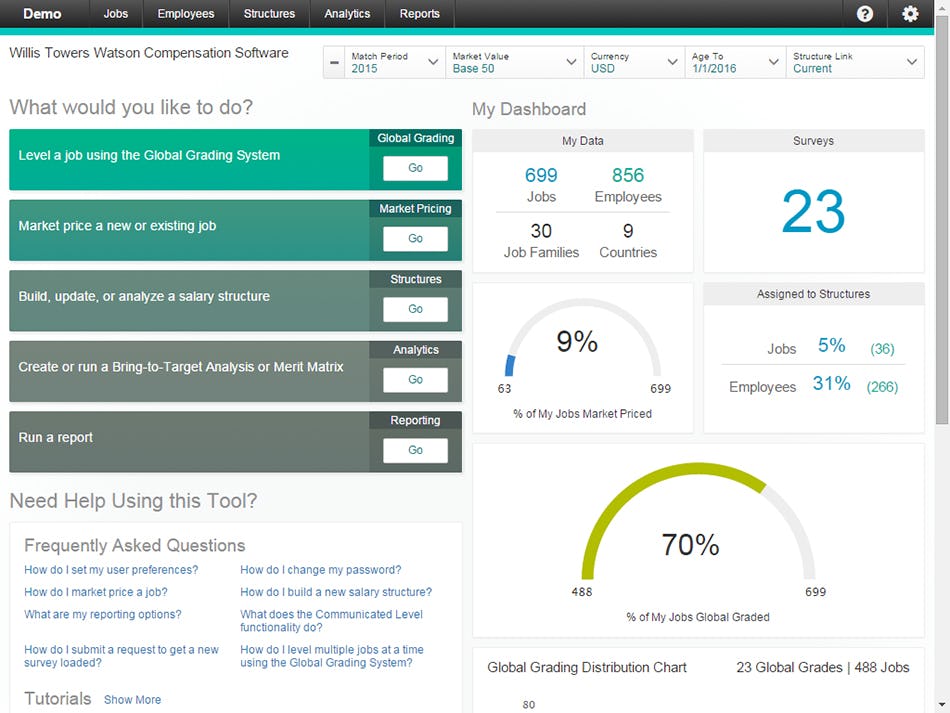Open the Jobs menu
The height and width of the screenshot is (713, 950).
click(x=115, y=14)
